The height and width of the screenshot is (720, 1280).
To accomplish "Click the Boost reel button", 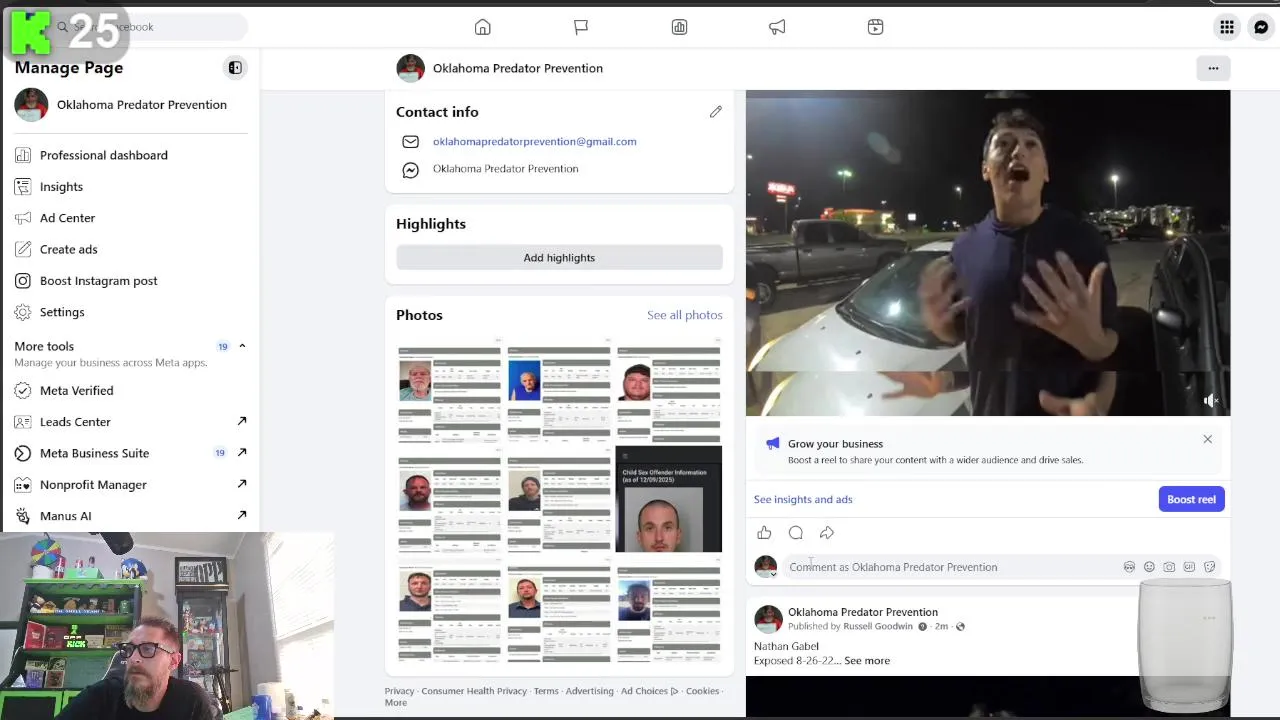I will pyautogui.click(x=1191, y=499).
